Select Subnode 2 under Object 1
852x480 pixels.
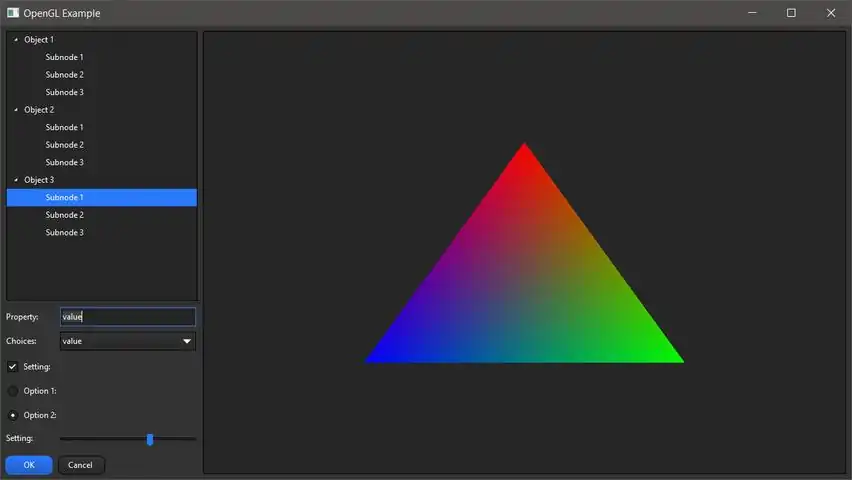pos(64,75)
